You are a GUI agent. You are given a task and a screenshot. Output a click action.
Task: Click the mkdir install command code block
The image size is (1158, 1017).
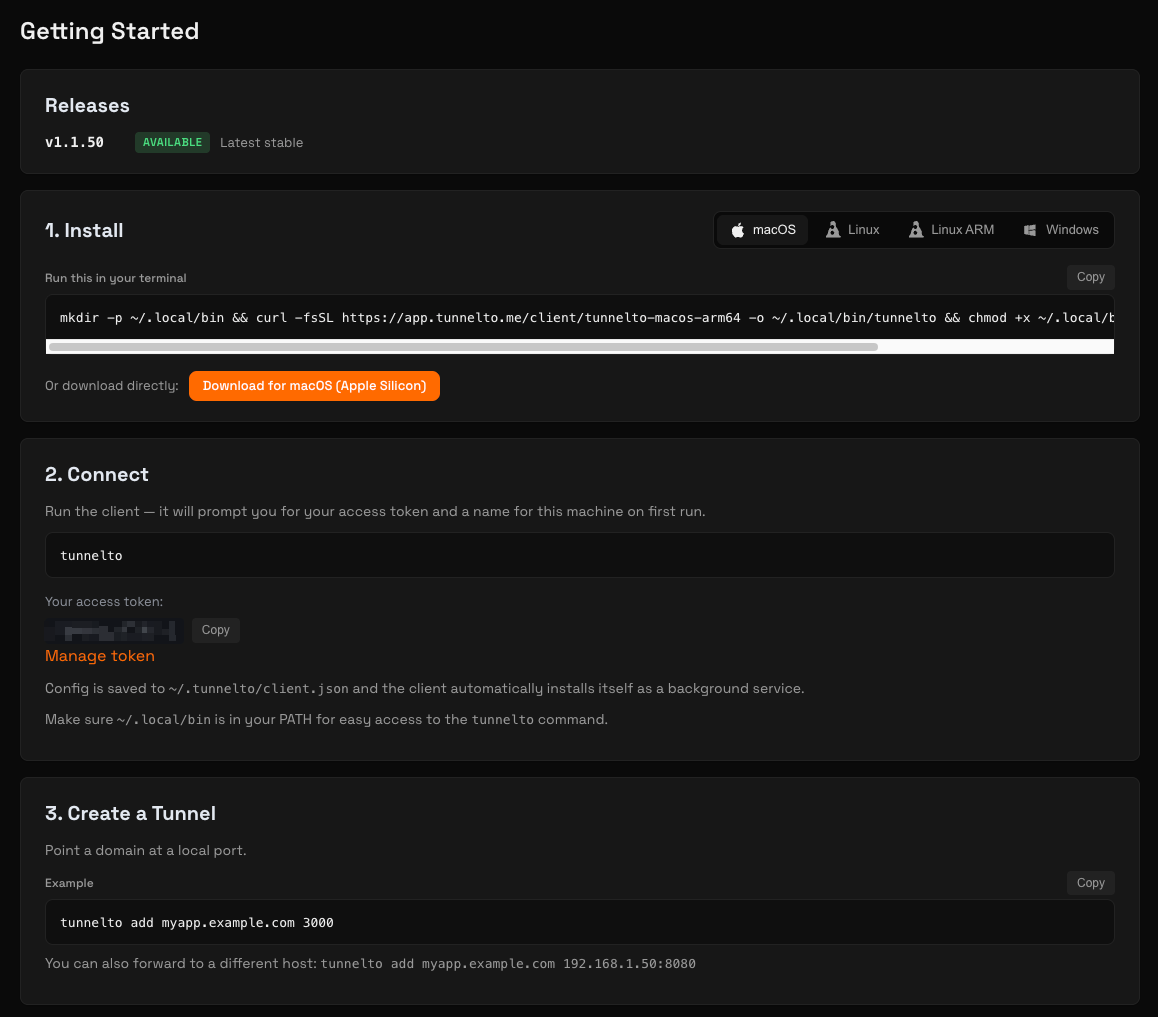click(580, 317)
